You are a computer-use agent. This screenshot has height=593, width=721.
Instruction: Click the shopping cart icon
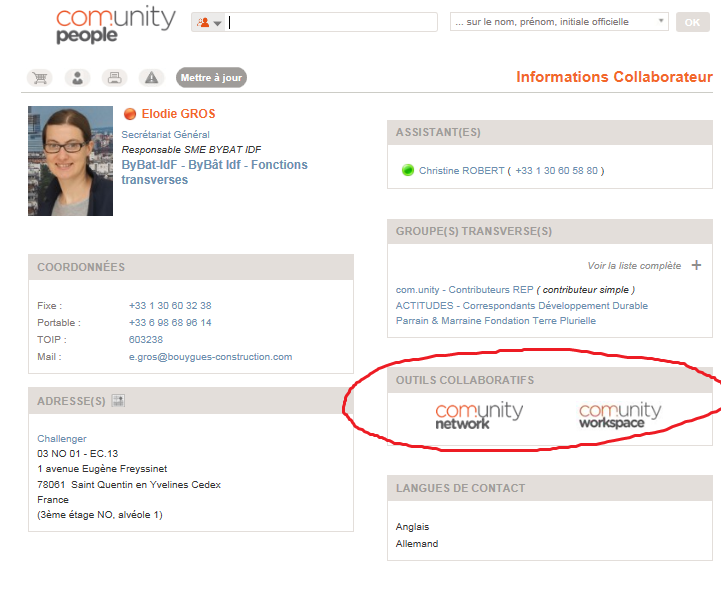(40, 78)
